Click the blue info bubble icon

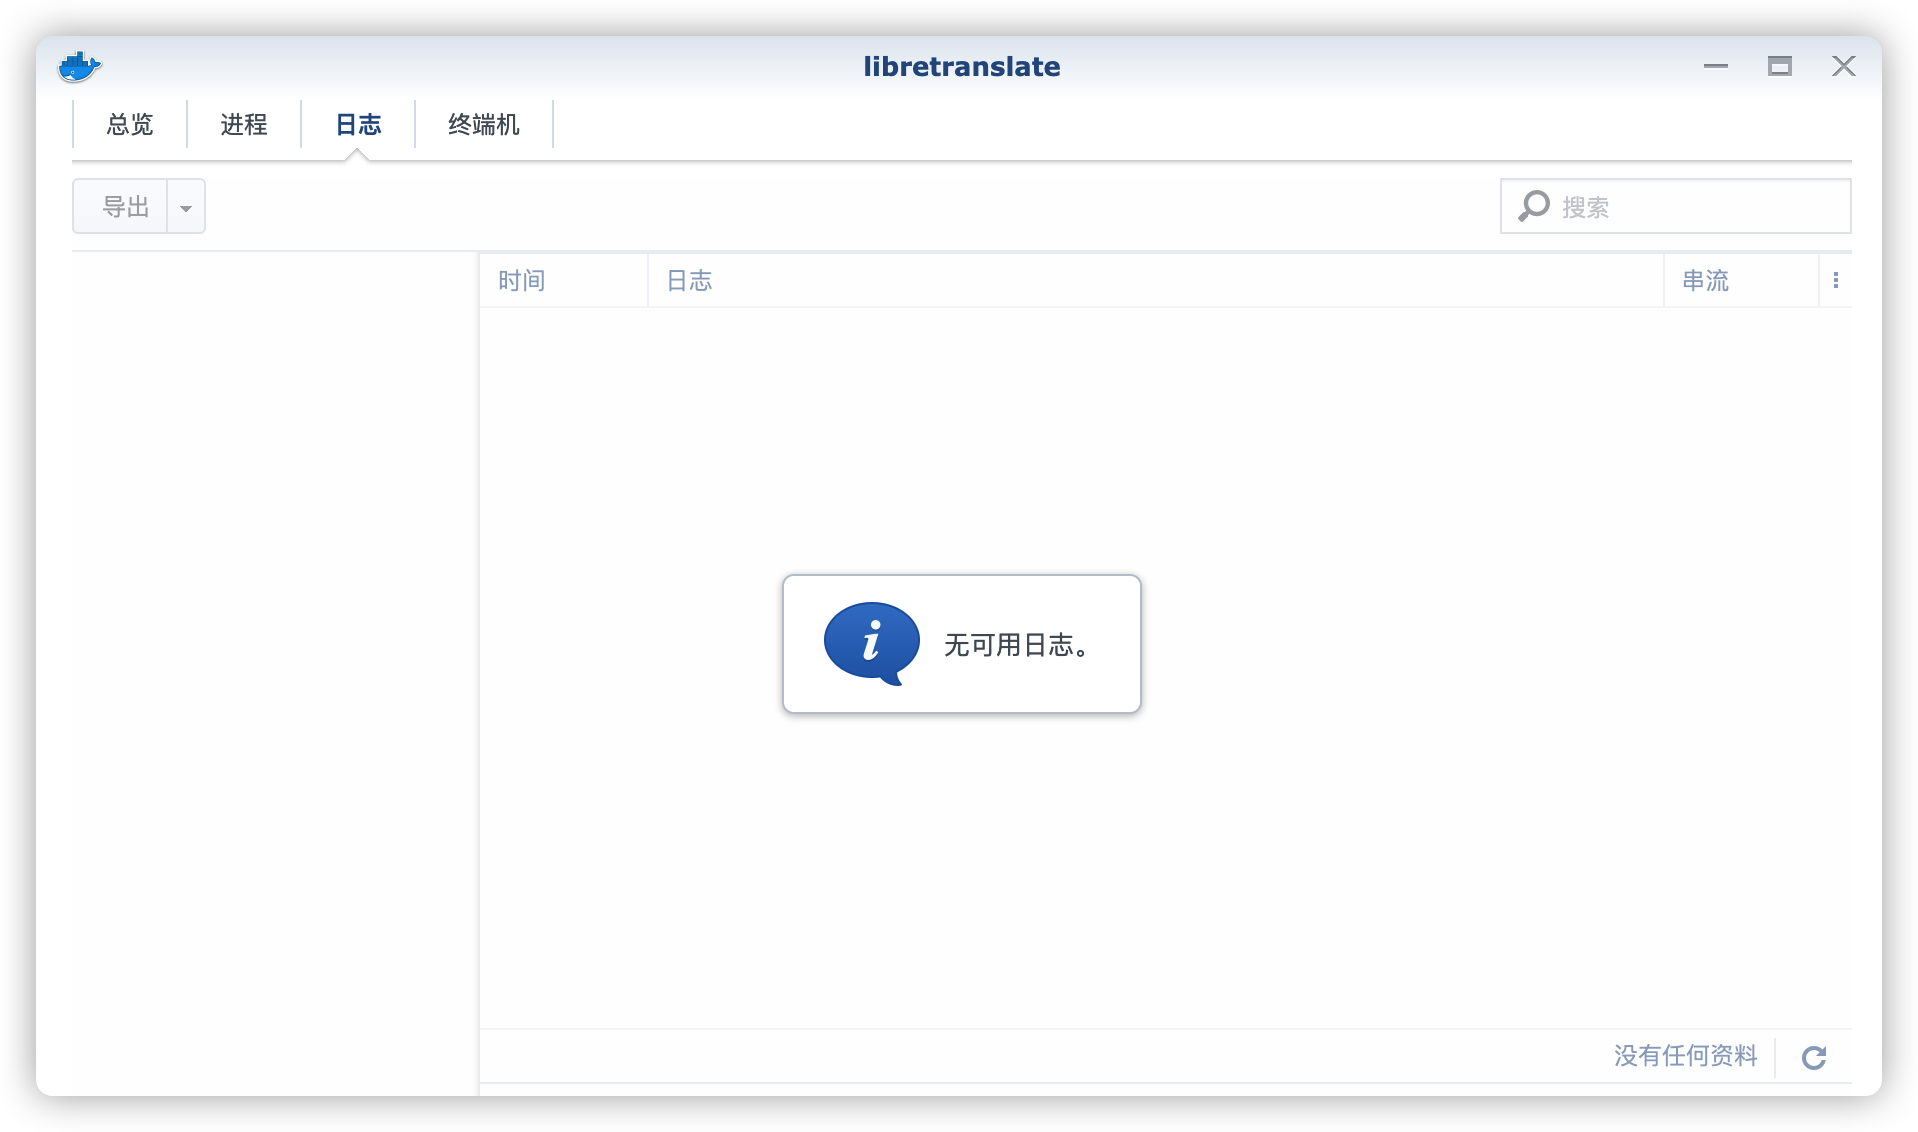pyautogui.click(x=871, y=643)
